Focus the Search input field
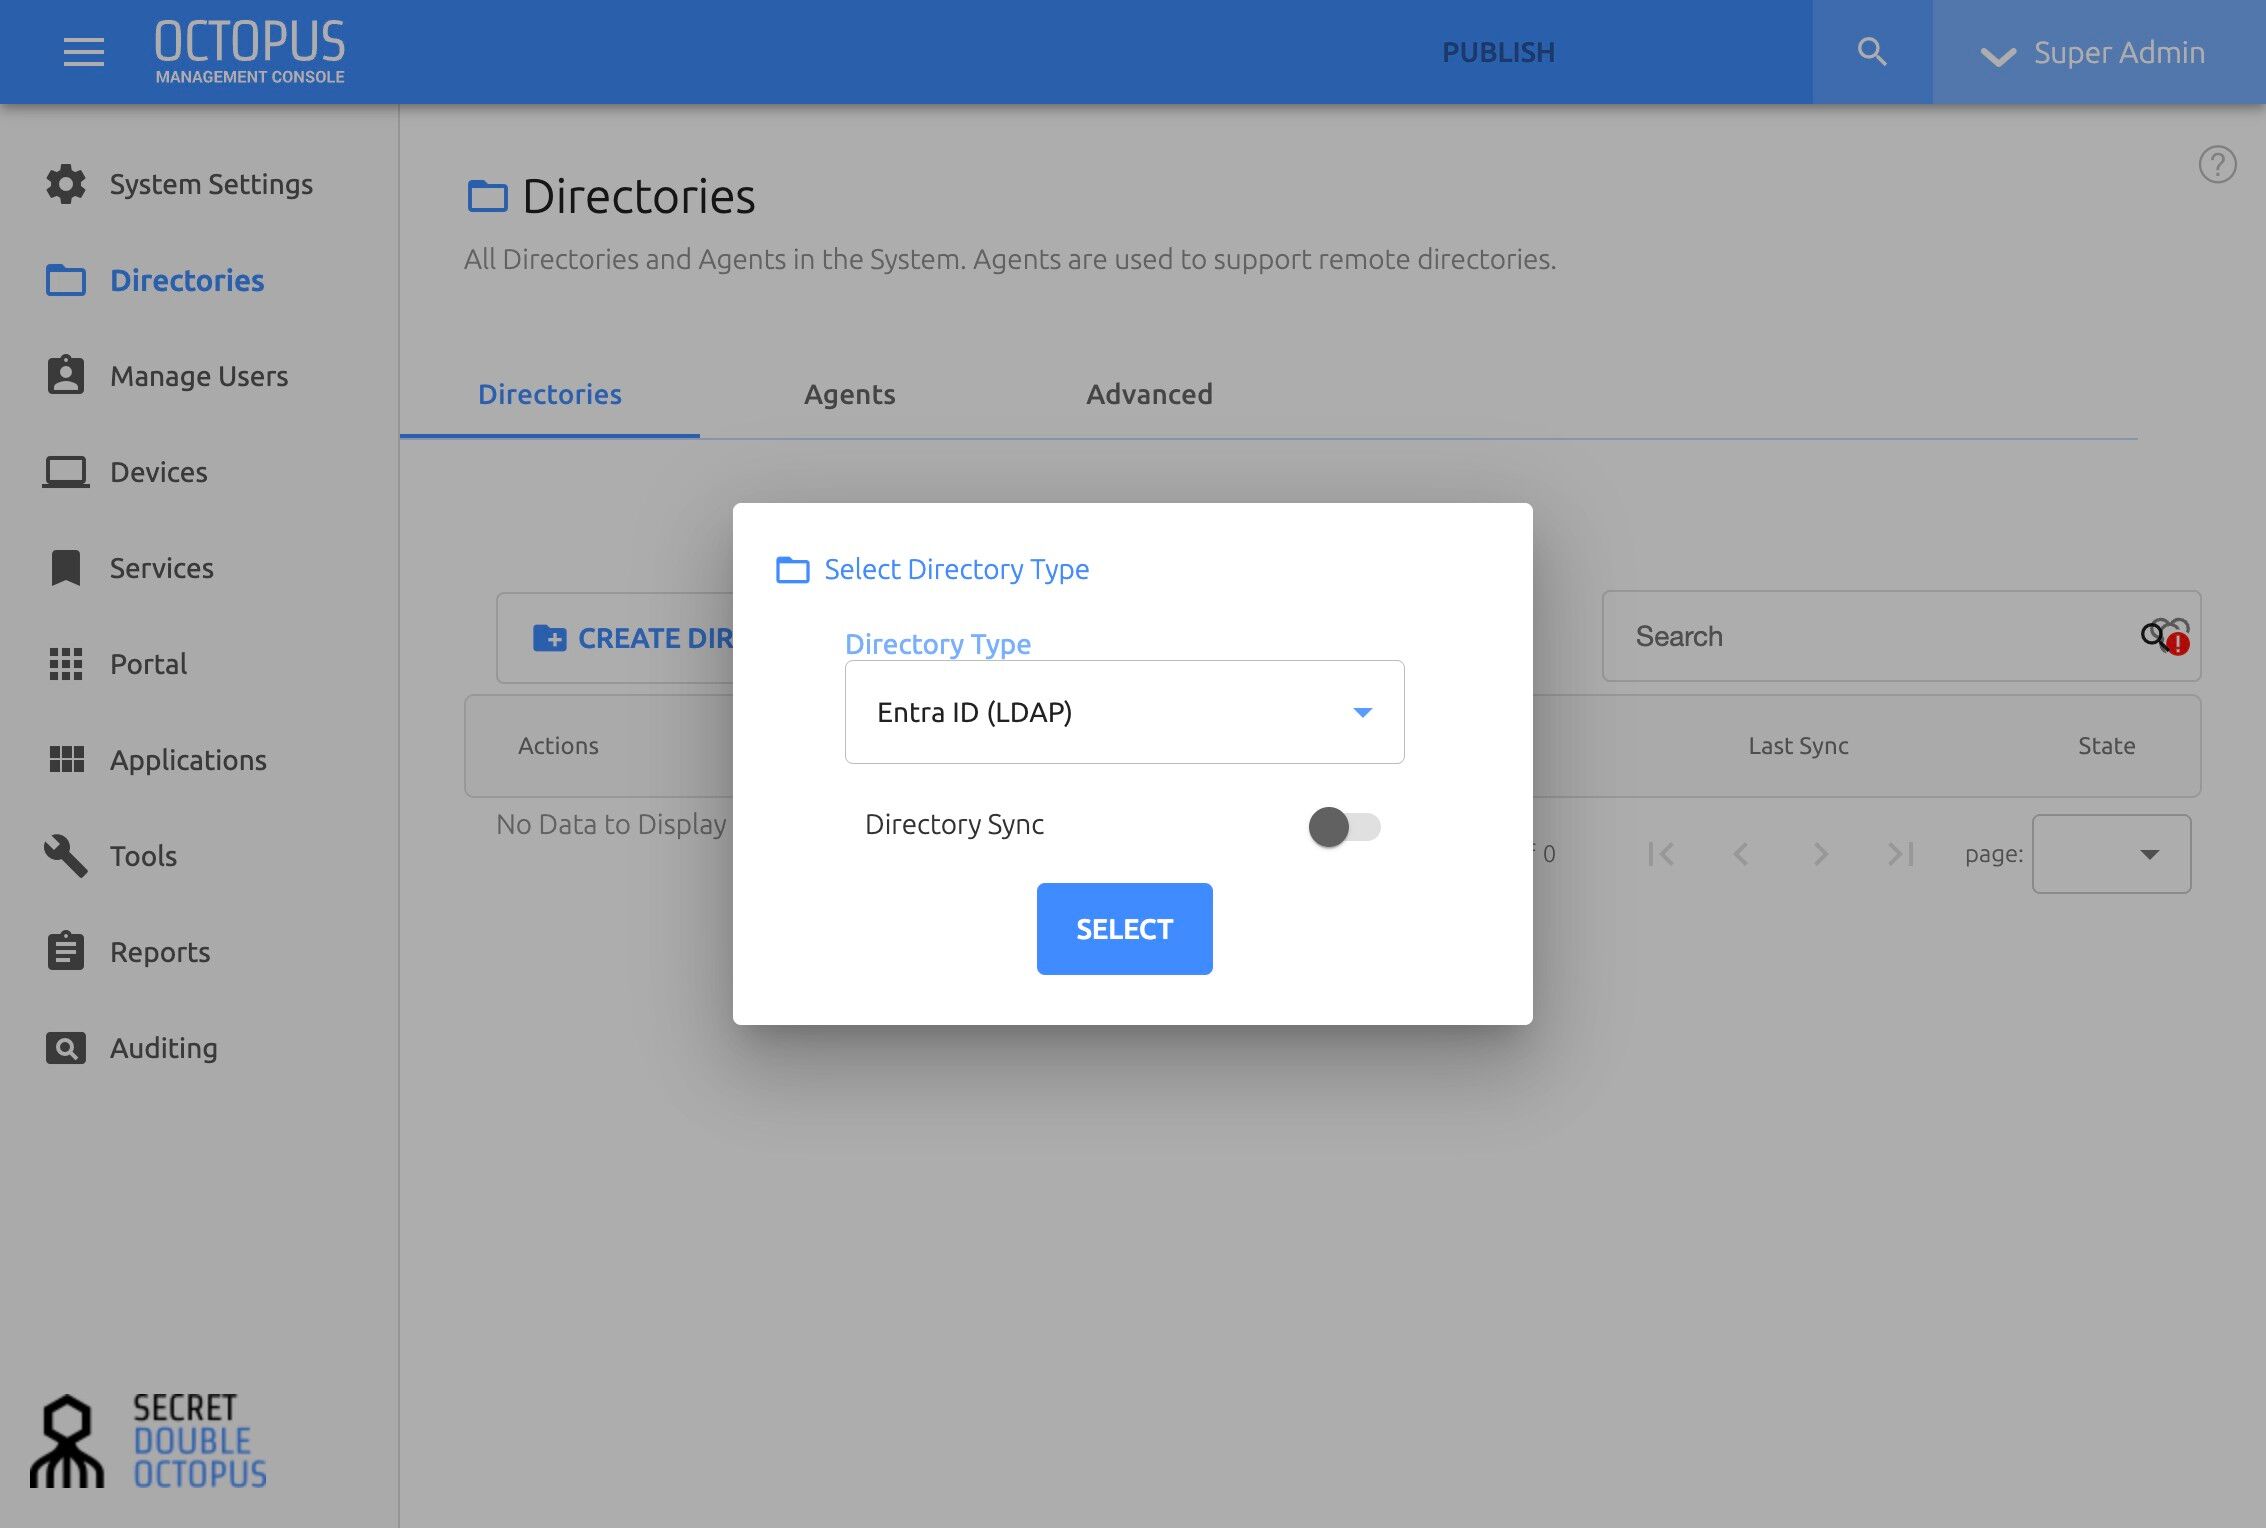 [1900, 636]
